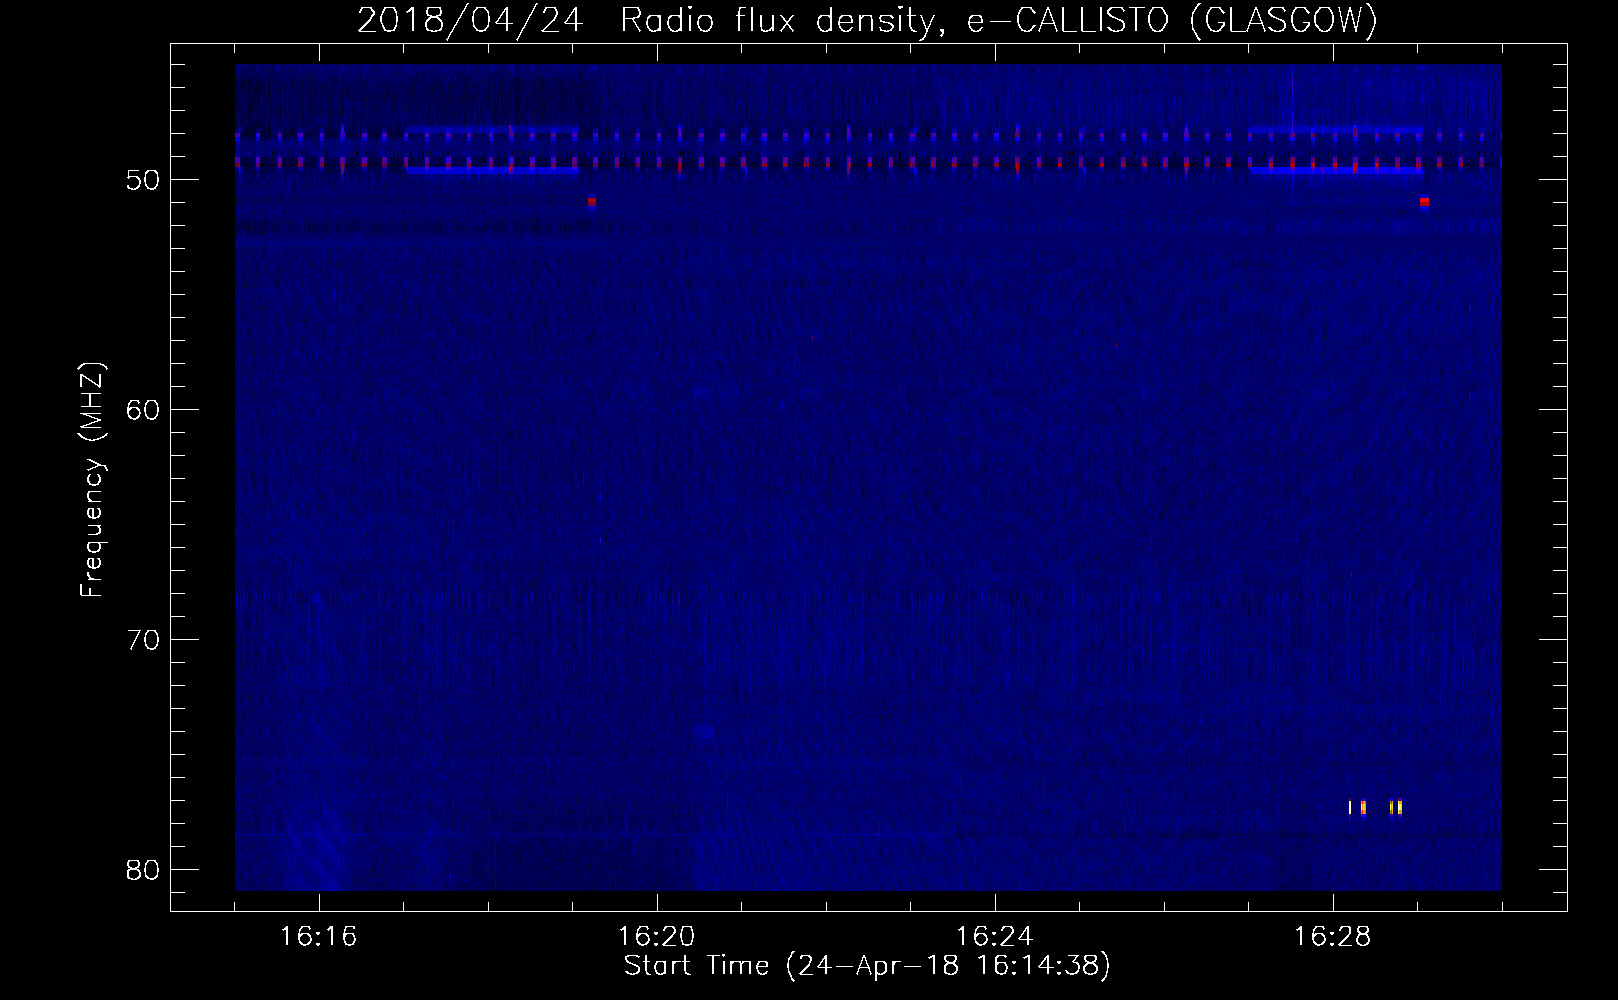This screenshot has width=1618, height=1000.
Task: Click the 50 MHz frequency tick label
Action: point(143,180)
